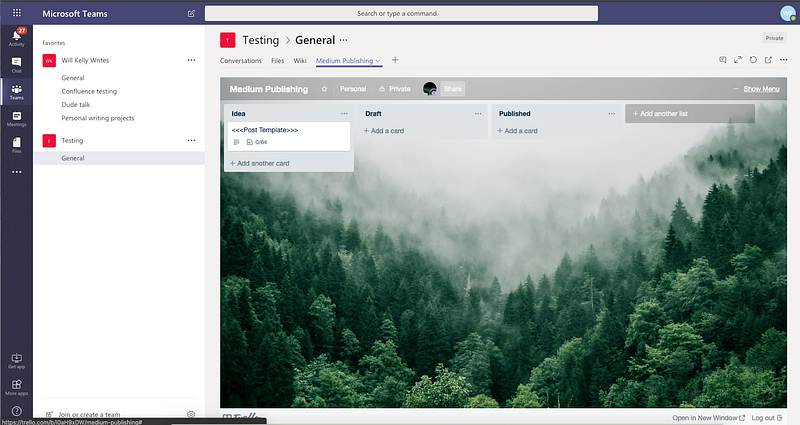Open Medium Publishing tab dropdown arrow

(378, 61)
